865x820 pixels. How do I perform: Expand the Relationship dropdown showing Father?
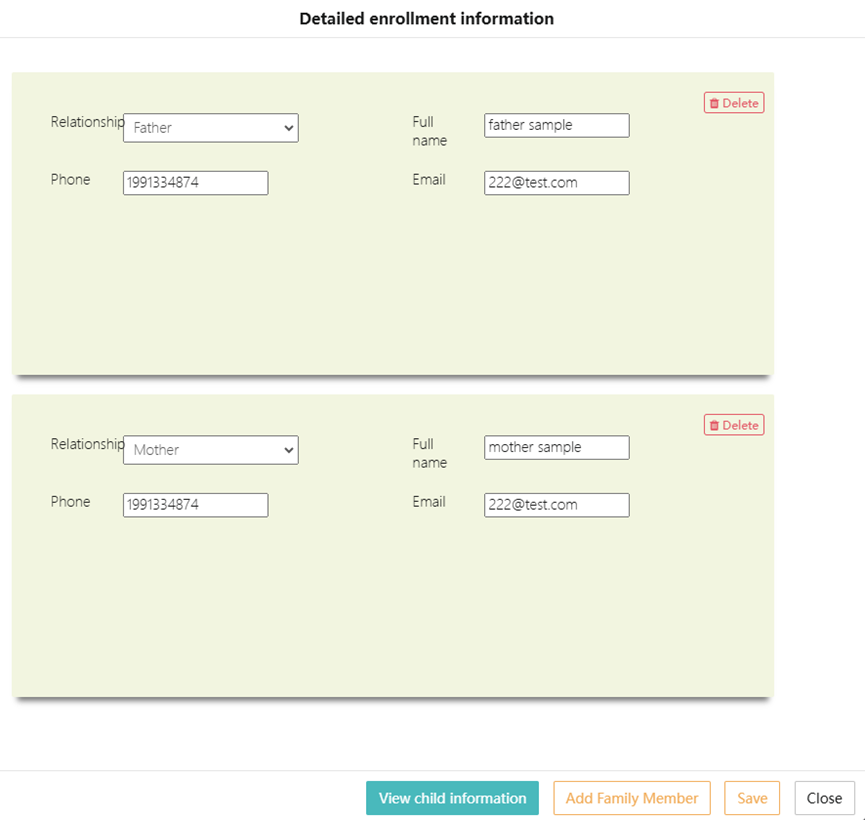point(210,128)
